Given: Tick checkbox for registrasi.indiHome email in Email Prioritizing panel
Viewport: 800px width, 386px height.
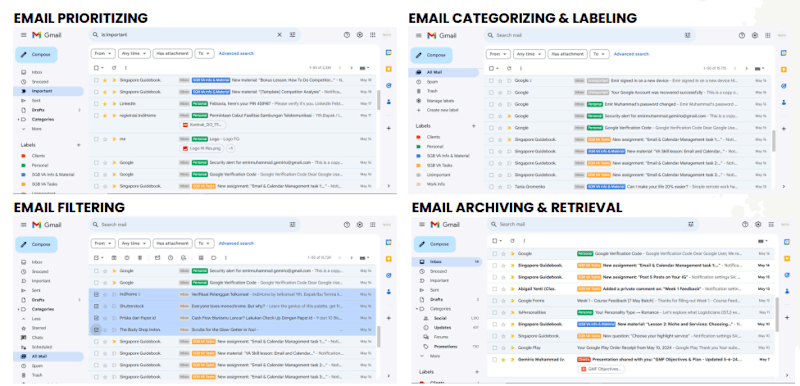Looking at the screenshot, I should click(x=96, y=115).
